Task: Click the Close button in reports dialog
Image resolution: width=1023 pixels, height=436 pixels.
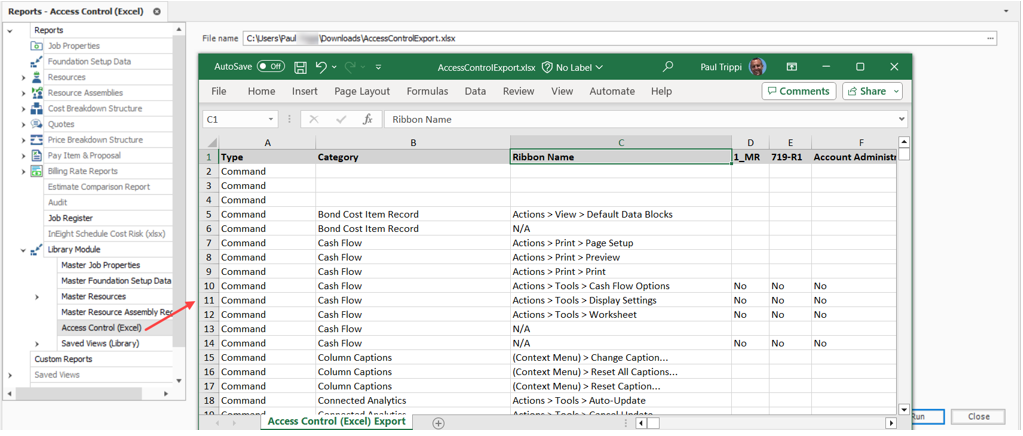Action: (977, 417)
